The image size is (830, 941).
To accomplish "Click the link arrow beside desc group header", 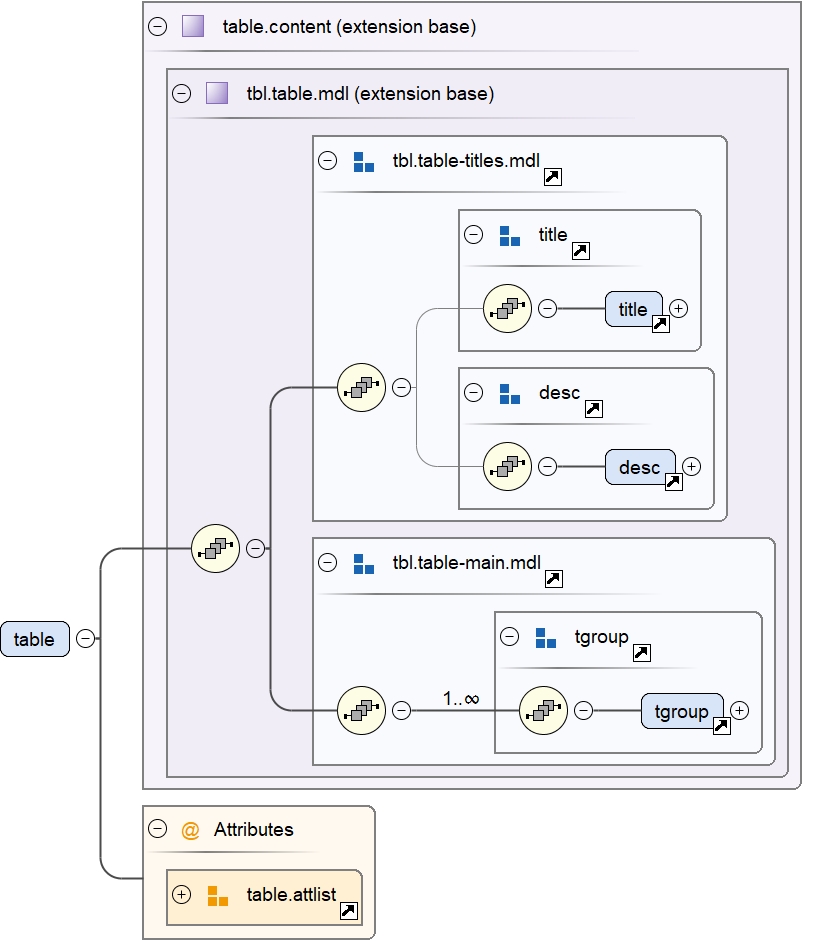I will coord(592,408).
